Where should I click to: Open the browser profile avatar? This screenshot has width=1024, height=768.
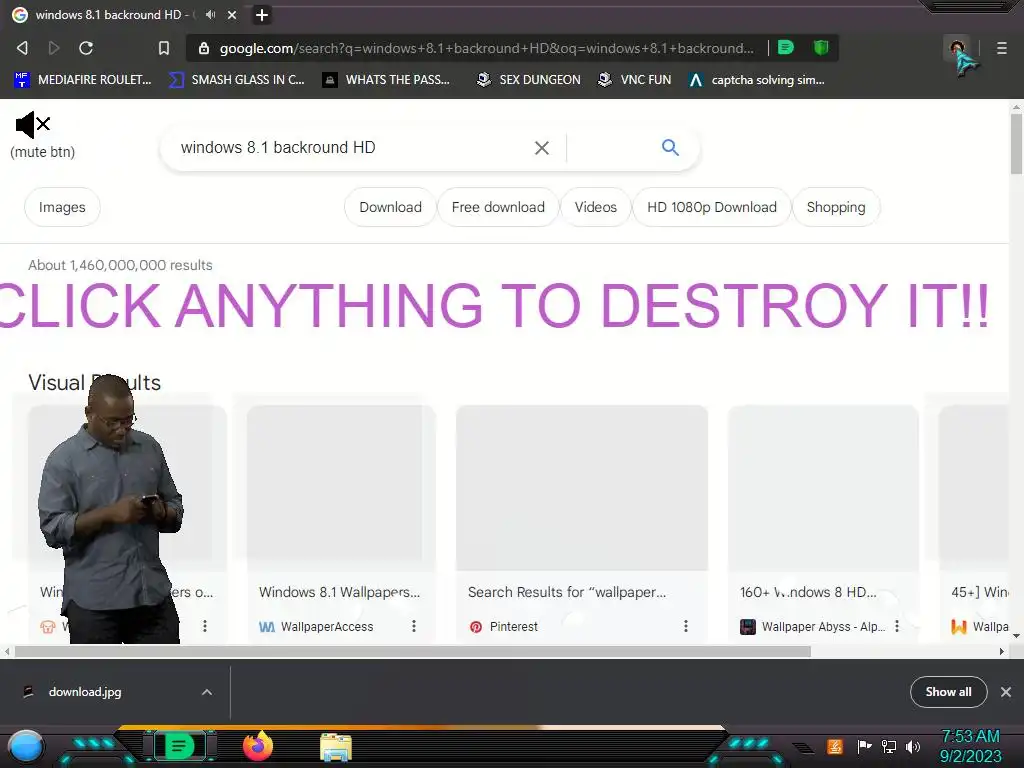pos(957,48)
